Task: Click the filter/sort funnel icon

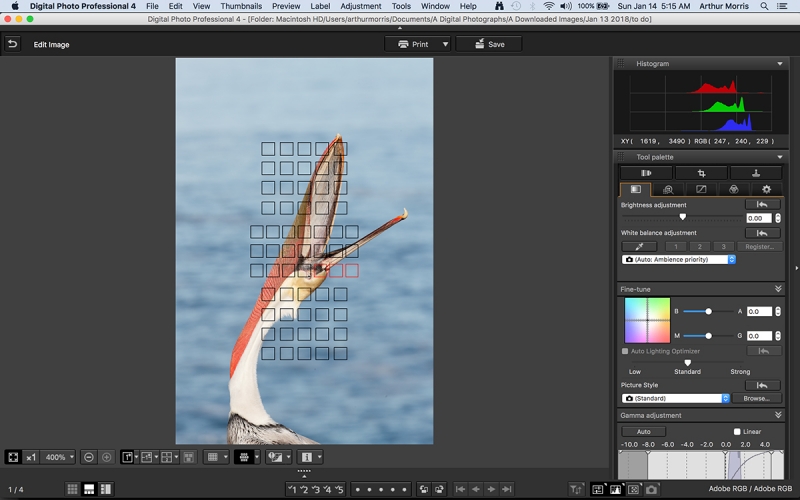Action: pos(576,489)
